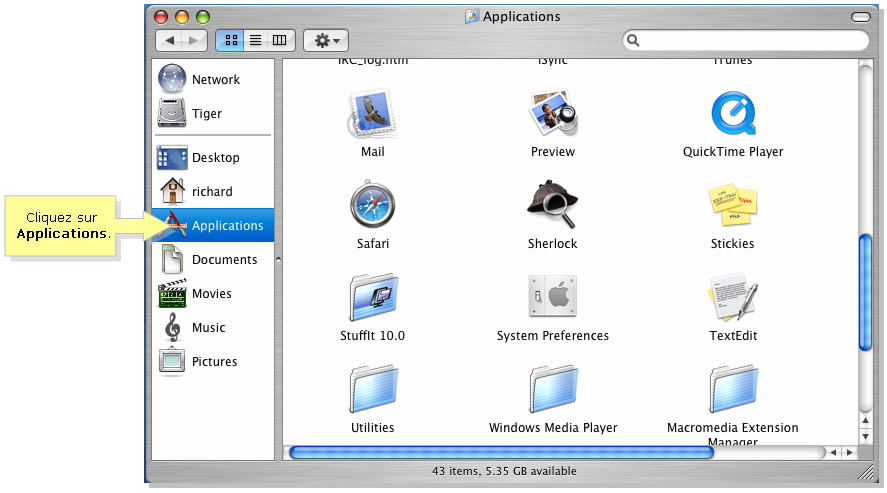Screen dimensions: 887x493
Task: Switch to list view
Action: 256,40
